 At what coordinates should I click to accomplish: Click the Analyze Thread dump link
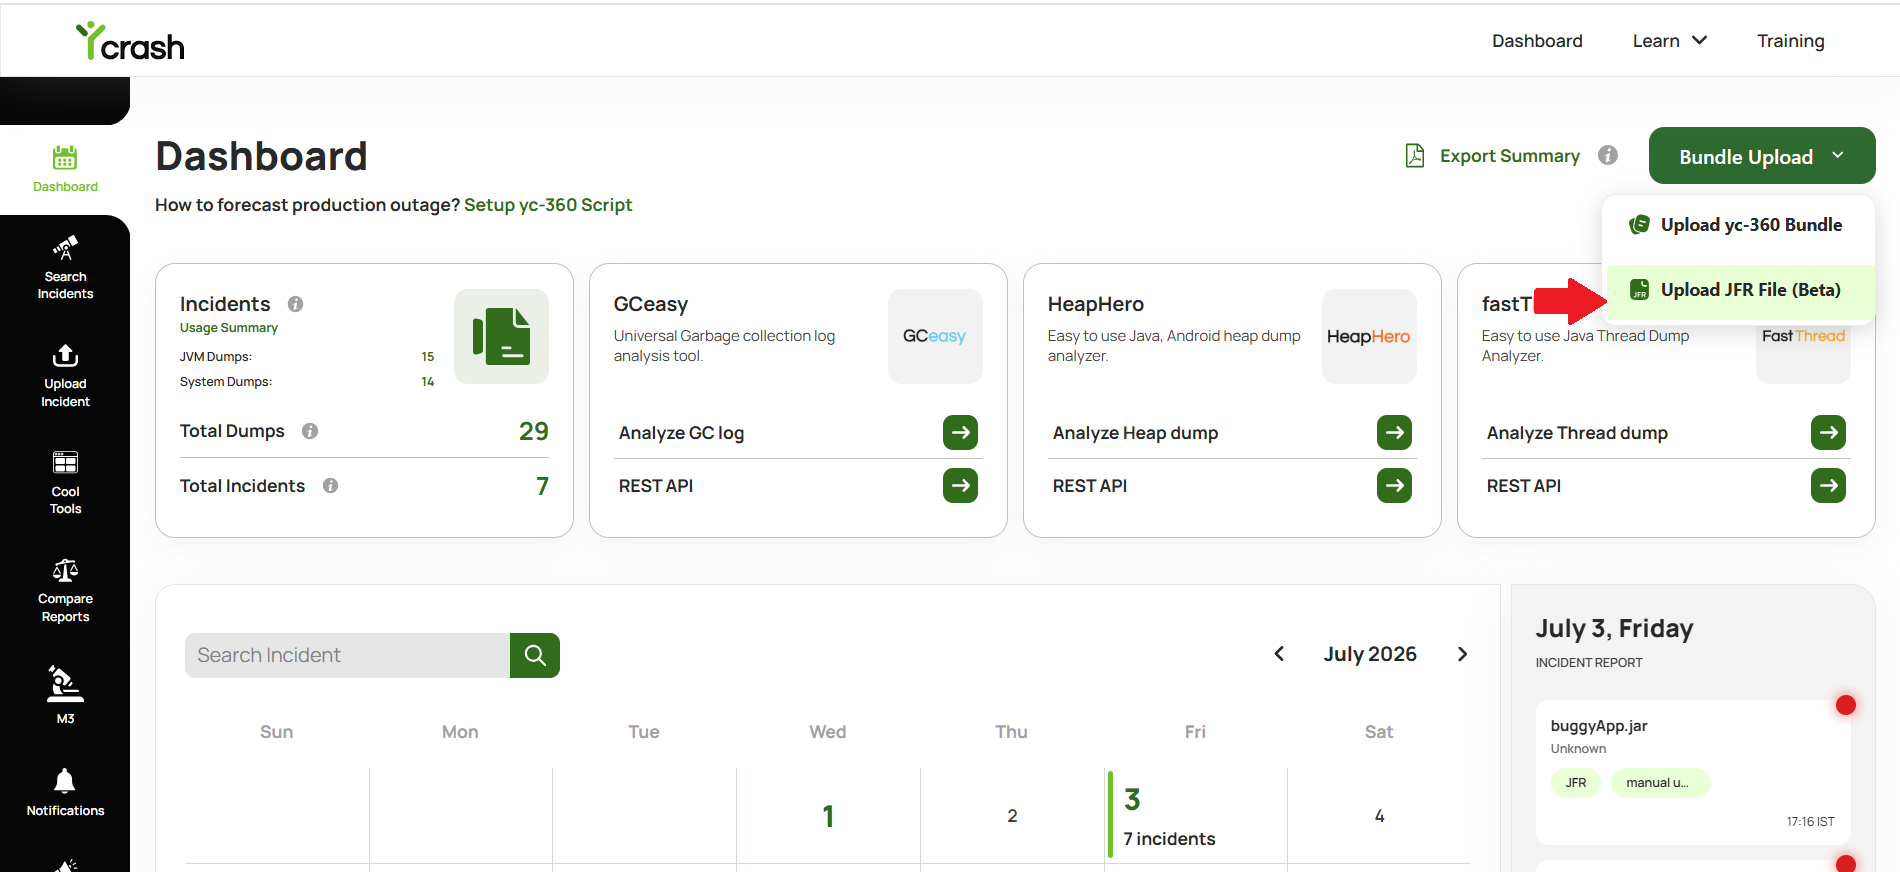pos(1577,433)
